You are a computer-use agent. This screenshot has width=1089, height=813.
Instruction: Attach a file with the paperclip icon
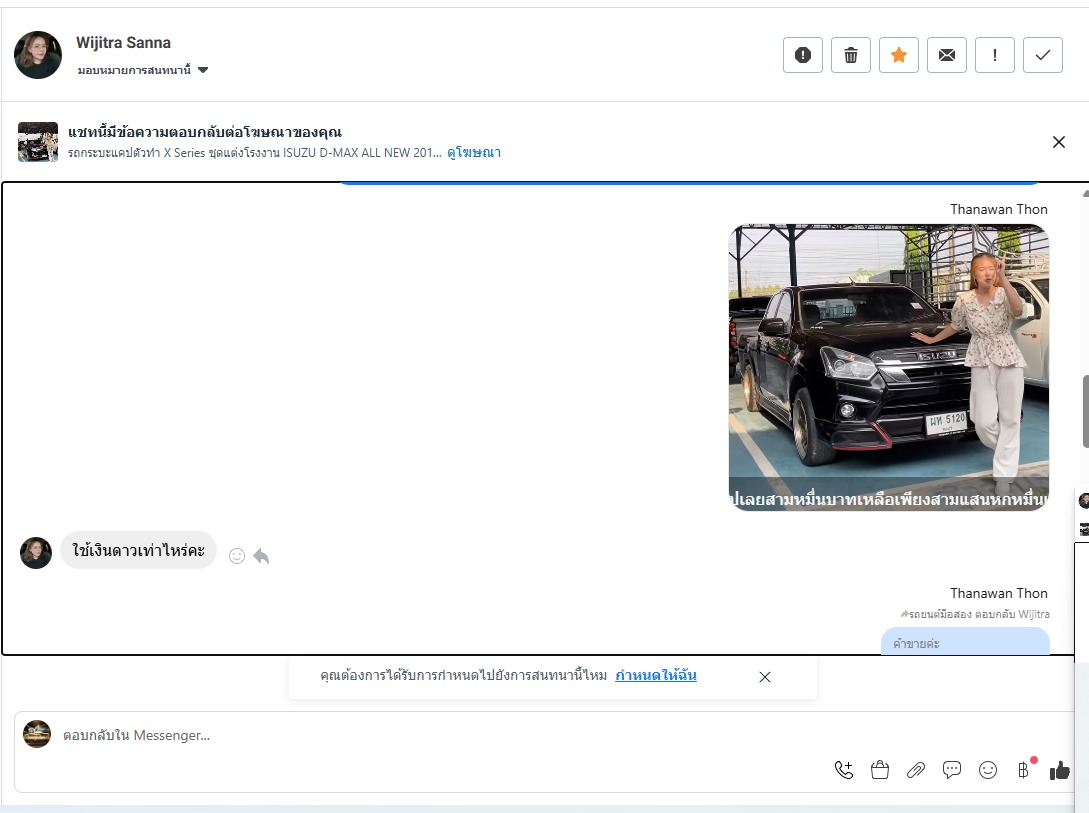(x=916, y=770)
